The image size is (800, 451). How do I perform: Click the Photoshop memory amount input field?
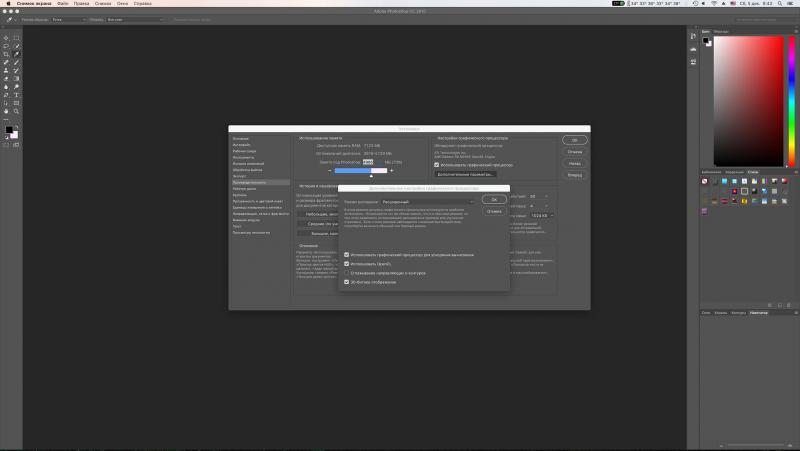[x=368, y=162]
